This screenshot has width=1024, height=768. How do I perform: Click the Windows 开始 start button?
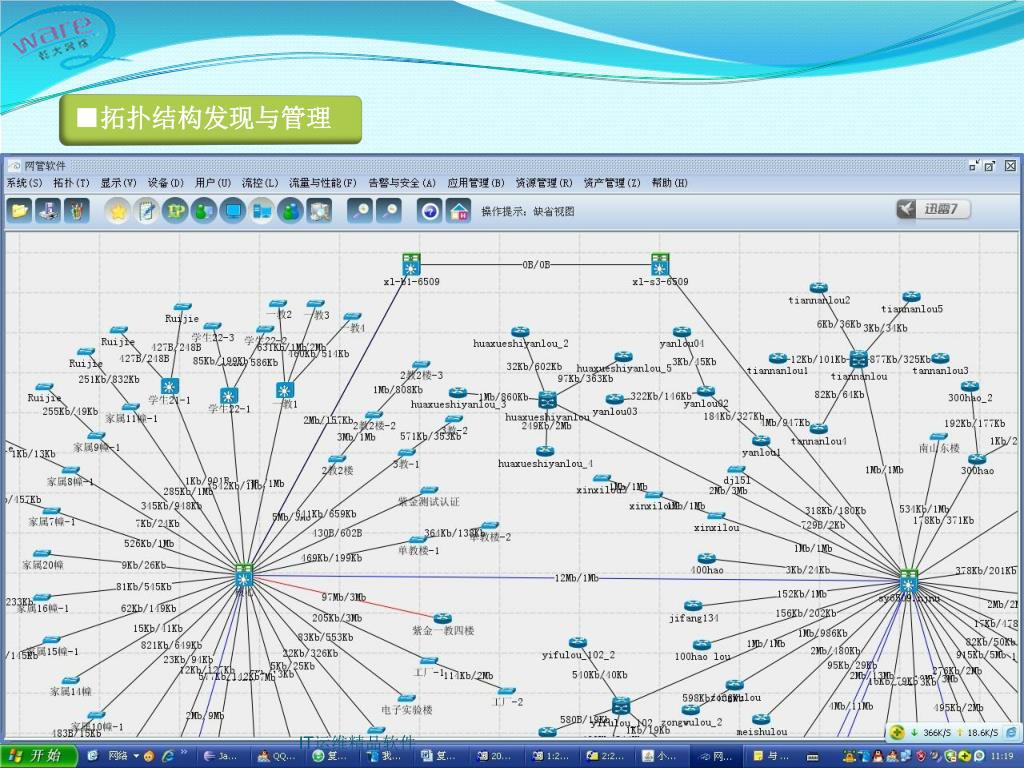(39, 756)
